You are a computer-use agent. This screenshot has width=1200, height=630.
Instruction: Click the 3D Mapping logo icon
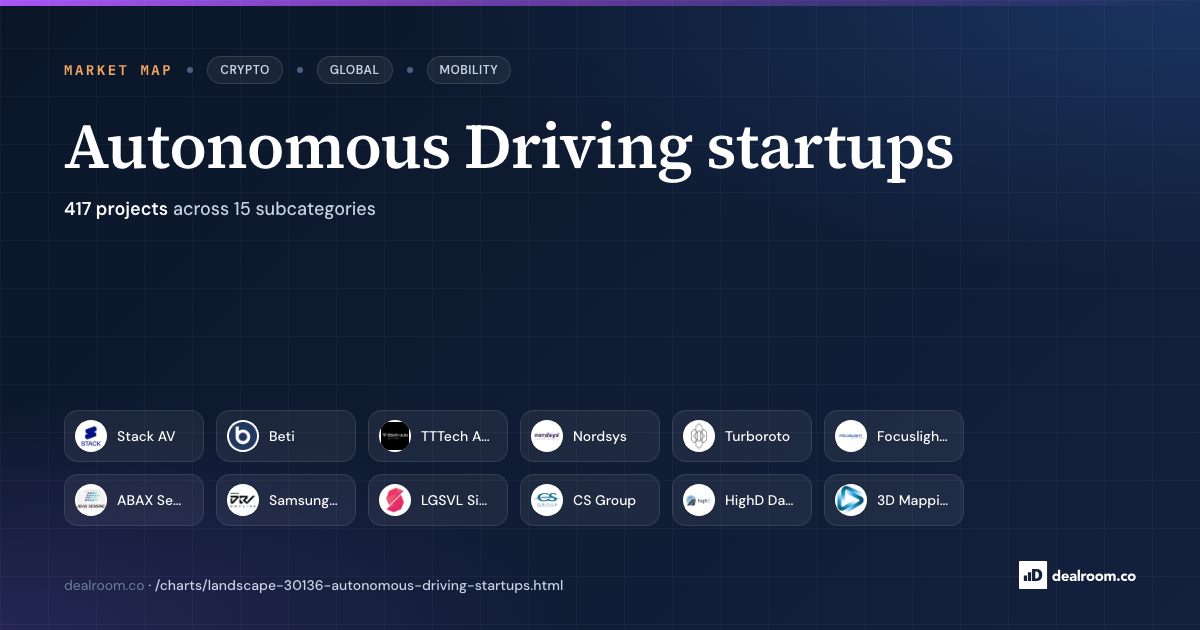851,500
